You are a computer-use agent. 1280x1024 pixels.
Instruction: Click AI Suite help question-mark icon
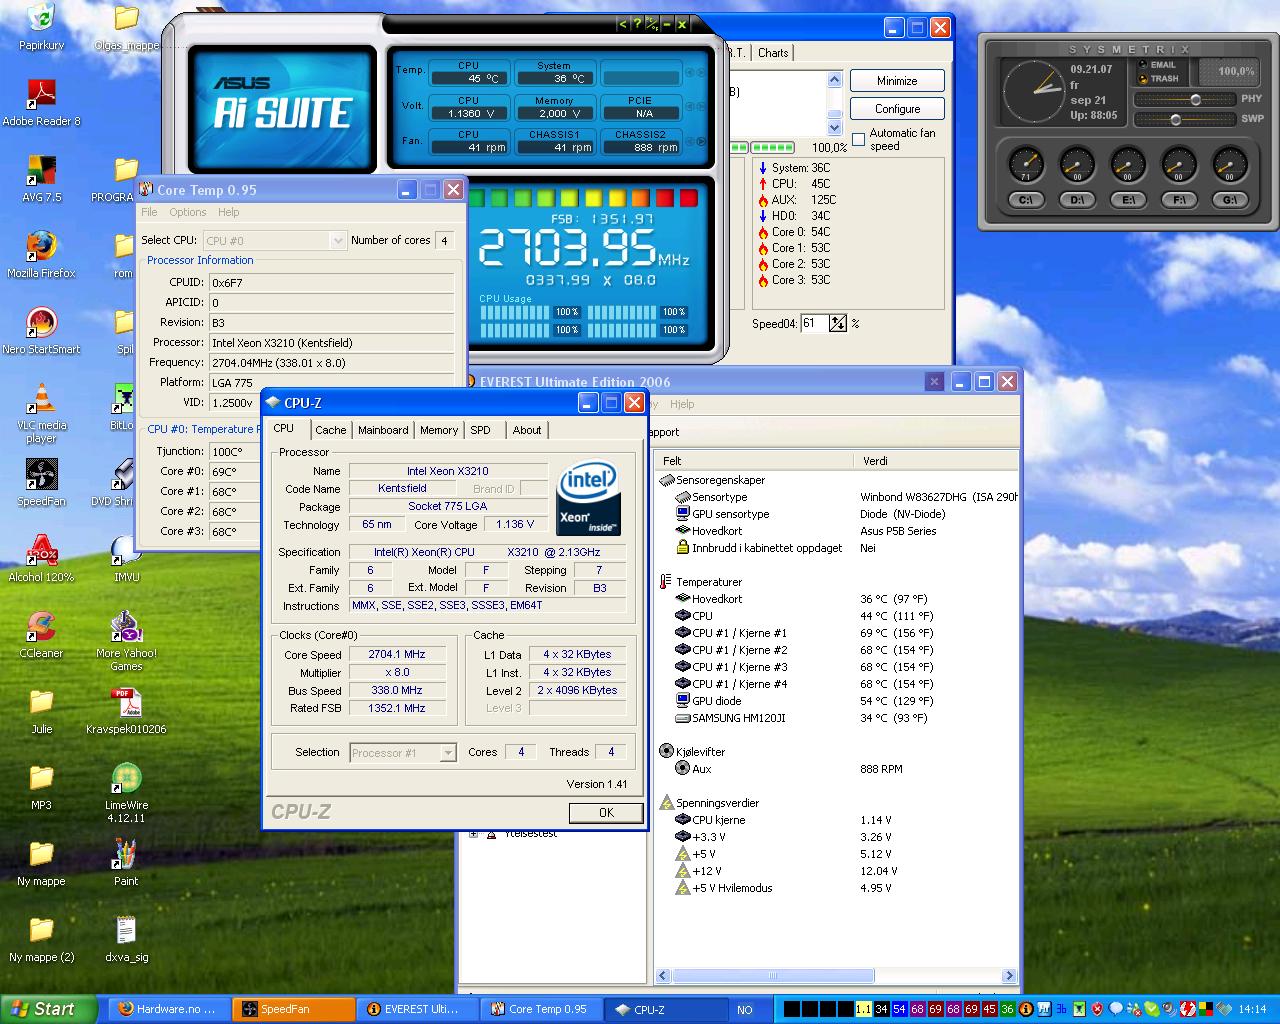tap(638, 24)
